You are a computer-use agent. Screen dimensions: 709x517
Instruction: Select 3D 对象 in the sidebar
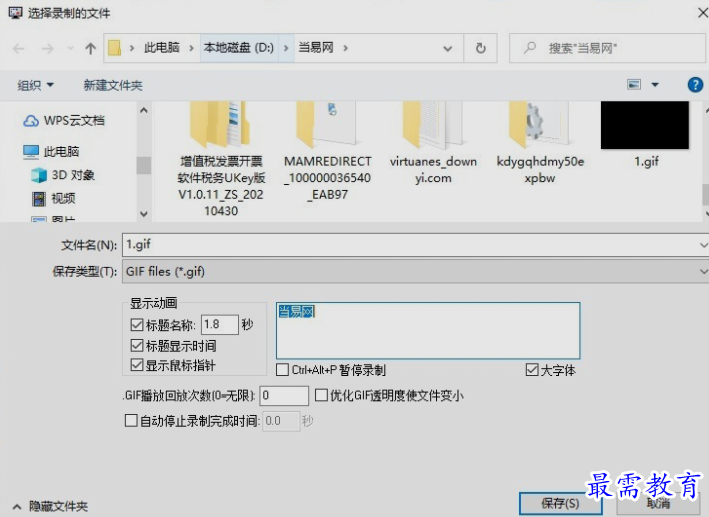(63, 175)
